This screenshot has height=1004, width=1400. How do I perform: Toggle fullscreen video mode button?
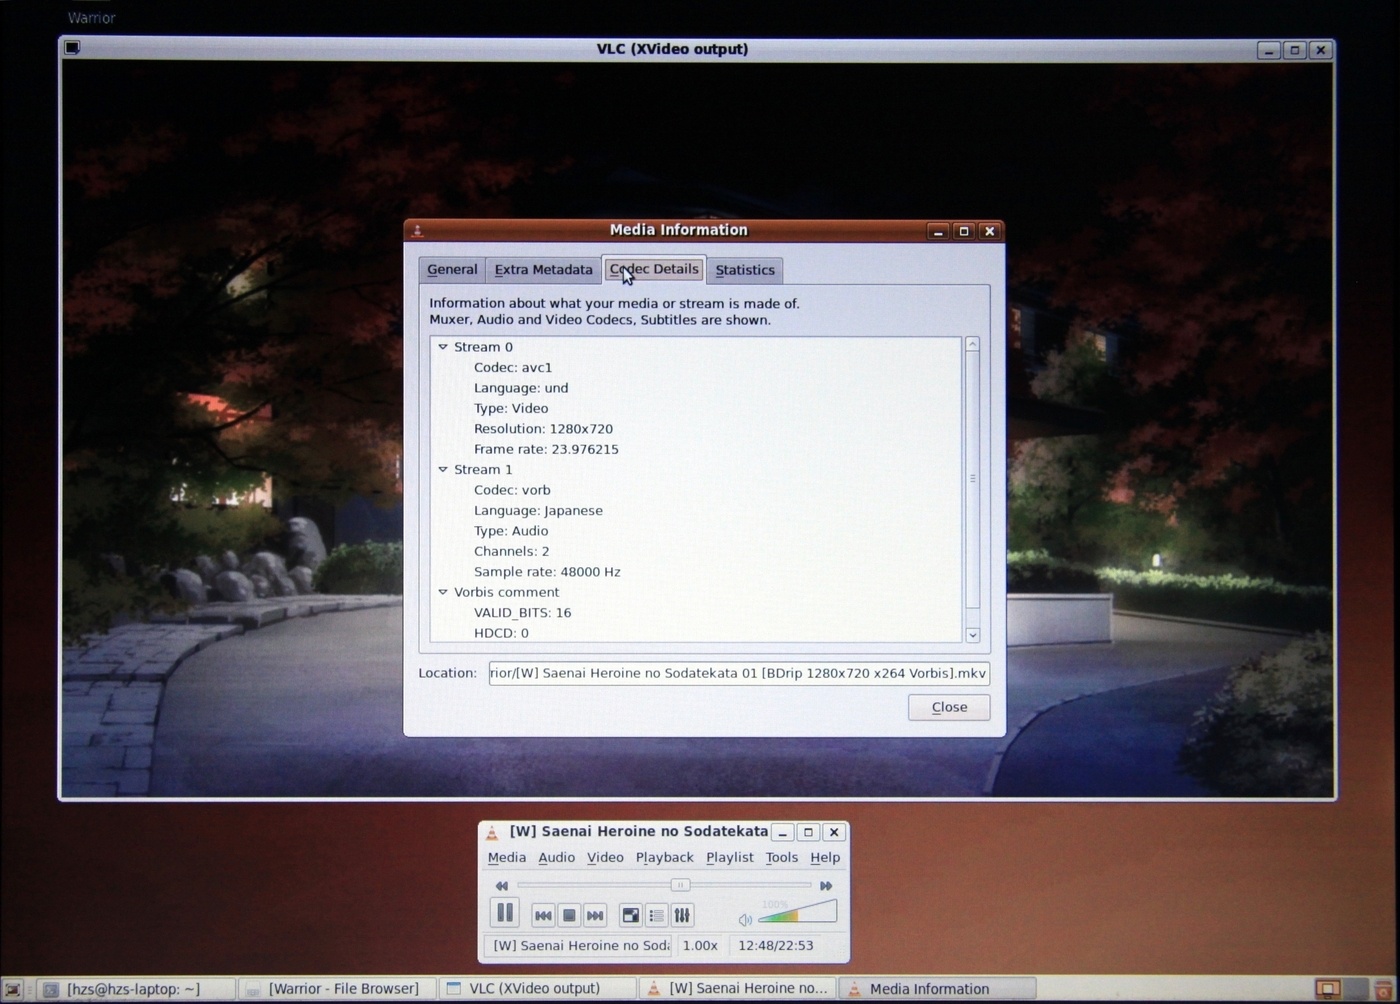[630, 915]
